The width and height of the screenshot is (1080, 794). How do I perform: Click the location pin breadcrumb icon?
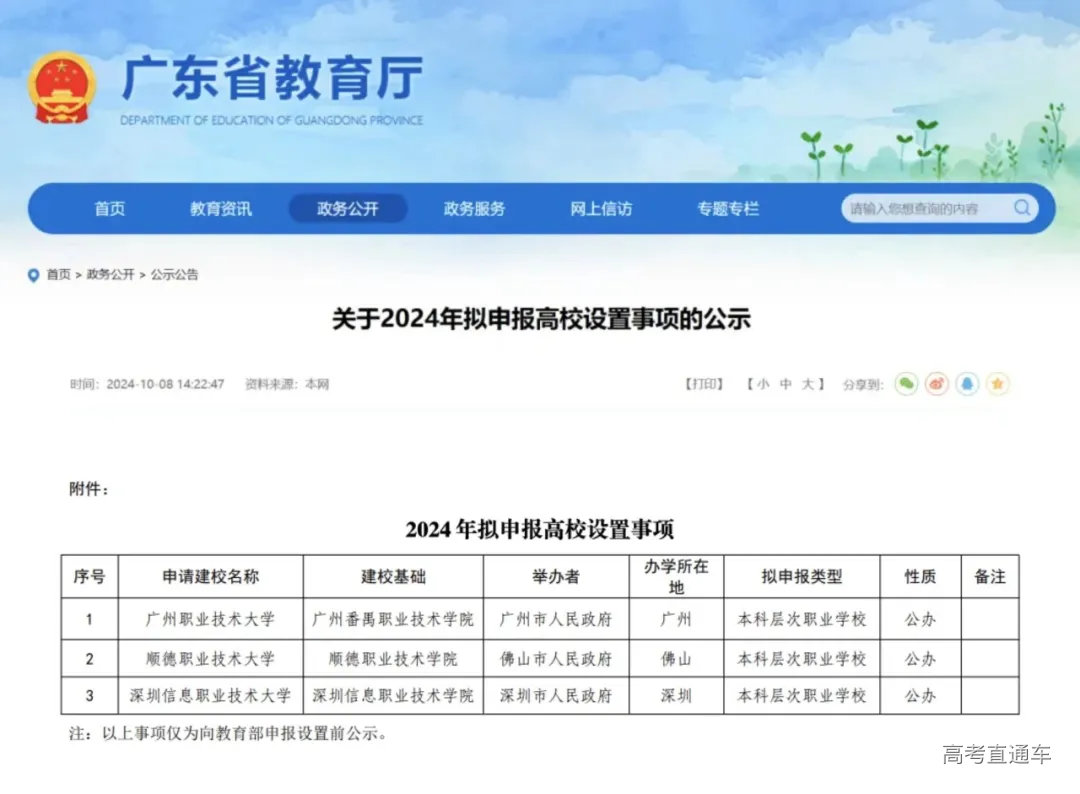point(33,275)
